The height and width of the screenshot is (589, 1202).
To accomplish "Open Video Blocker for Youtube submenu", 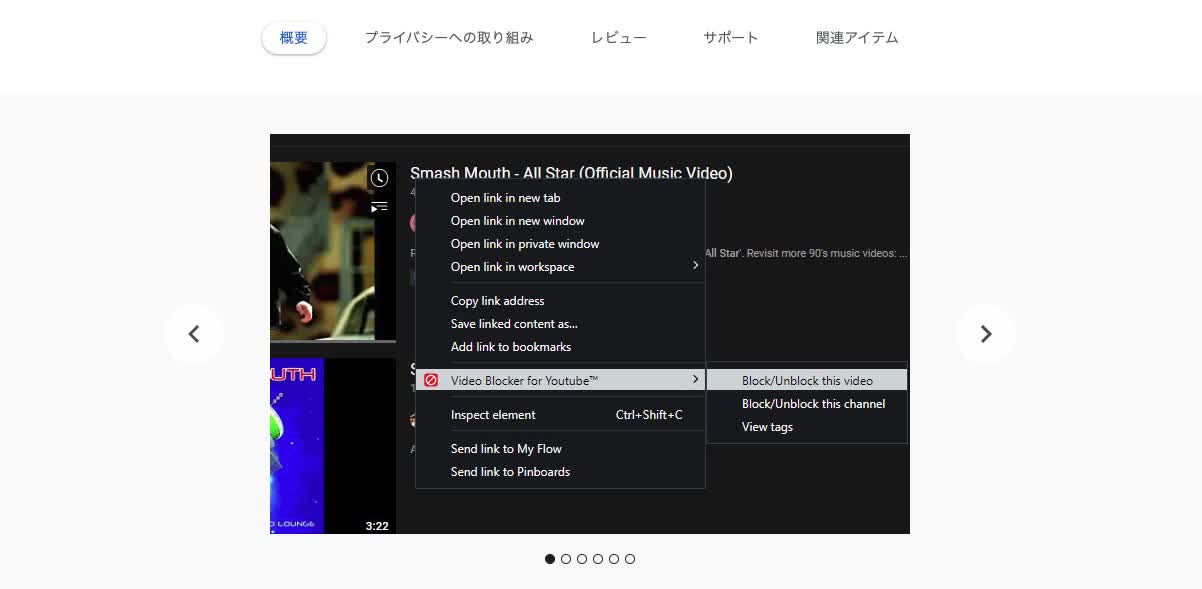I will click(x=560, y=380).
